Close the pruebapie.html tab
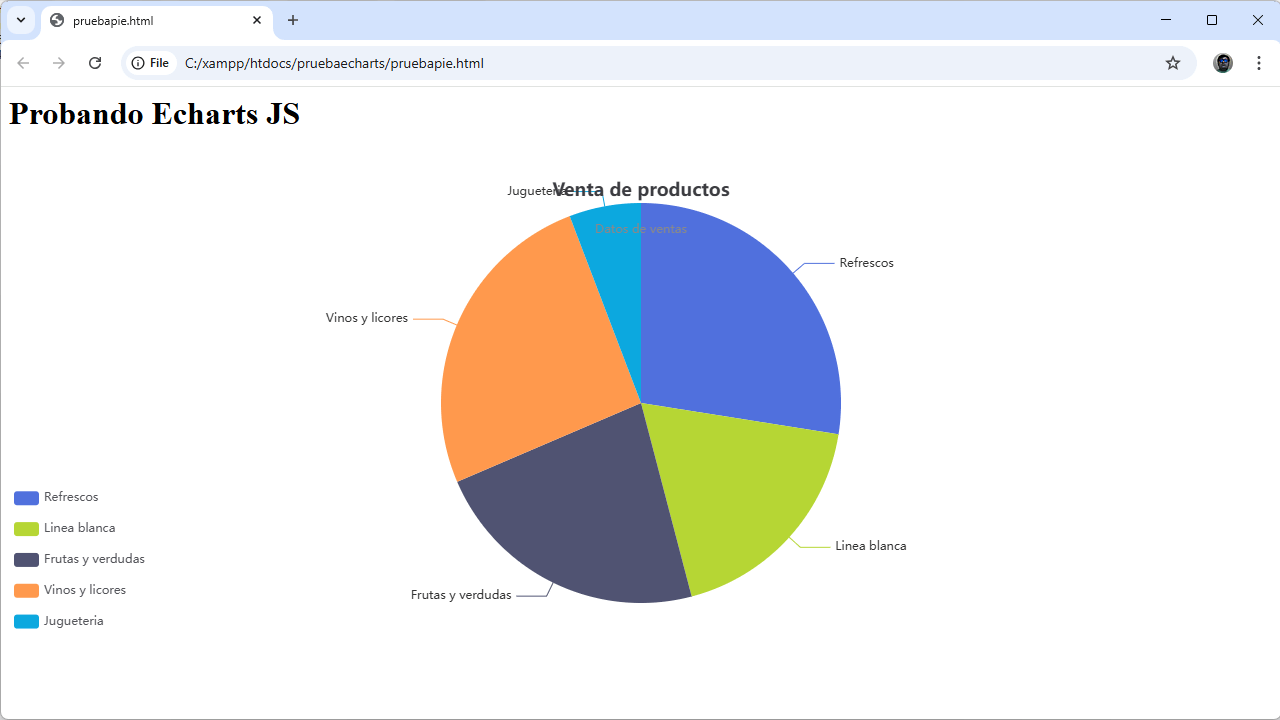This screenshot has height=720, width=1280. click(x=257, y=20)
